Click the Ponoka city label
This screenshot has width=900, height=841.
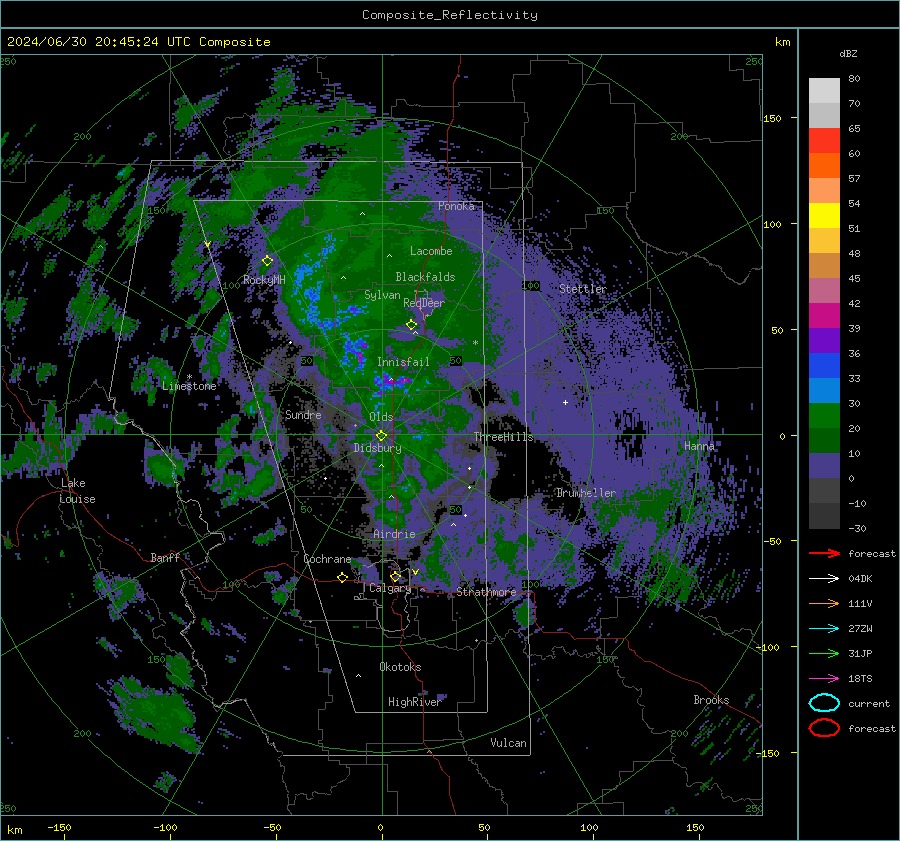456,206
